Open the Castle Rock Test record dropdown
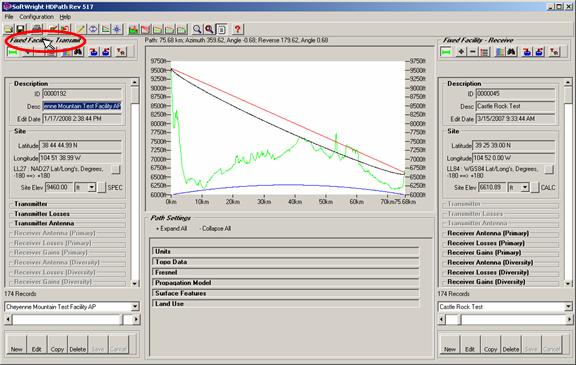576x365 pixels. tap(568, 307)
